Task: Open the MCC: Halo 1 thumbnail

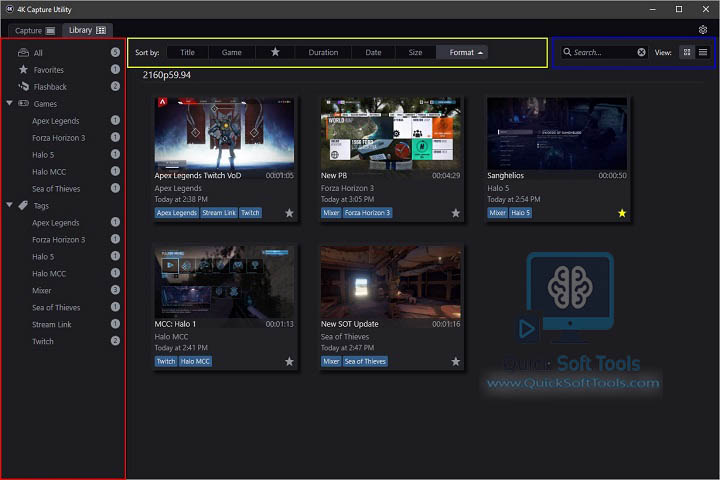Action: [224, 282]
